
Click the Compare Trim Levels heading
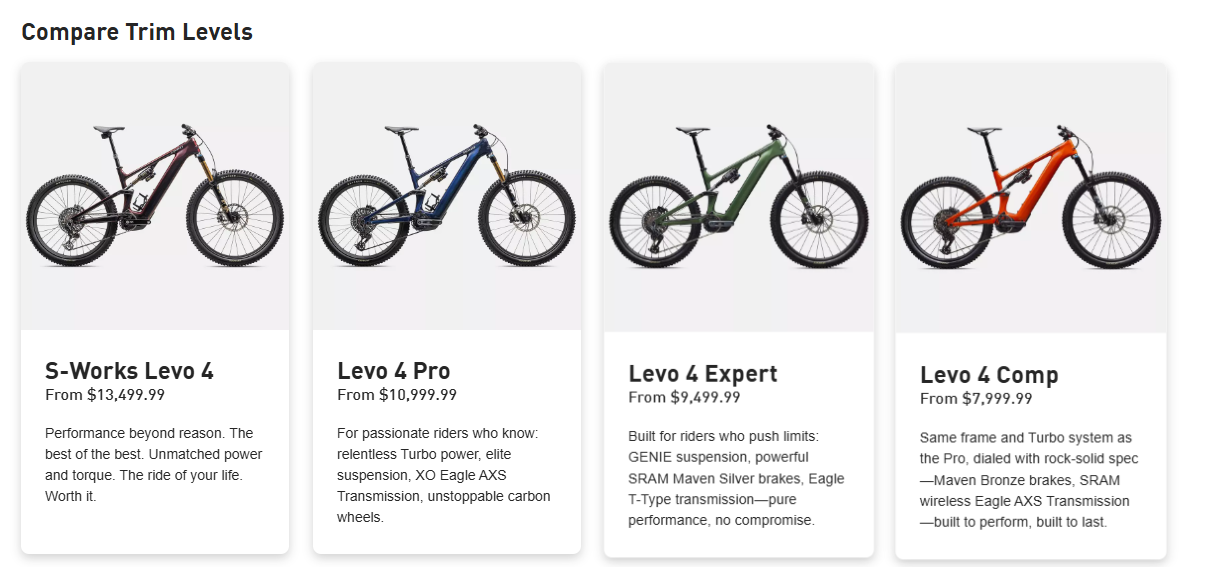[x=137, y=32]
